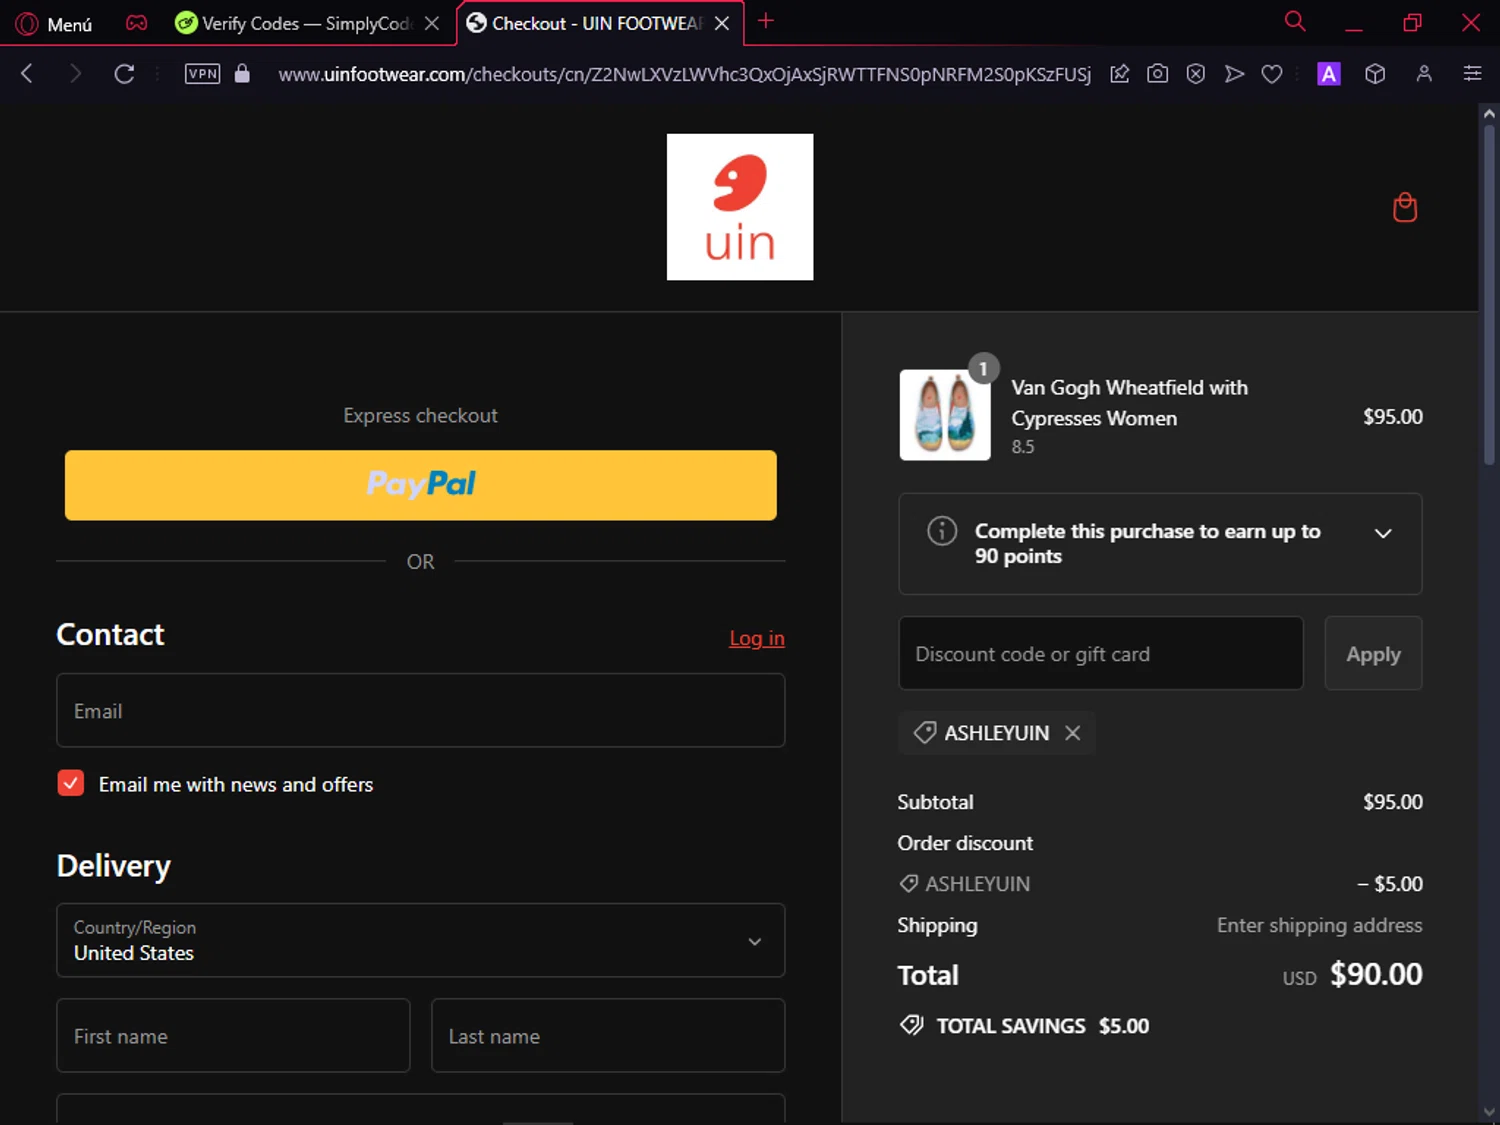This screenshot has height=1125, width=1500.
Task: Remove the ASHLEYUIN discount code
Action: [x=1073, y=733]
